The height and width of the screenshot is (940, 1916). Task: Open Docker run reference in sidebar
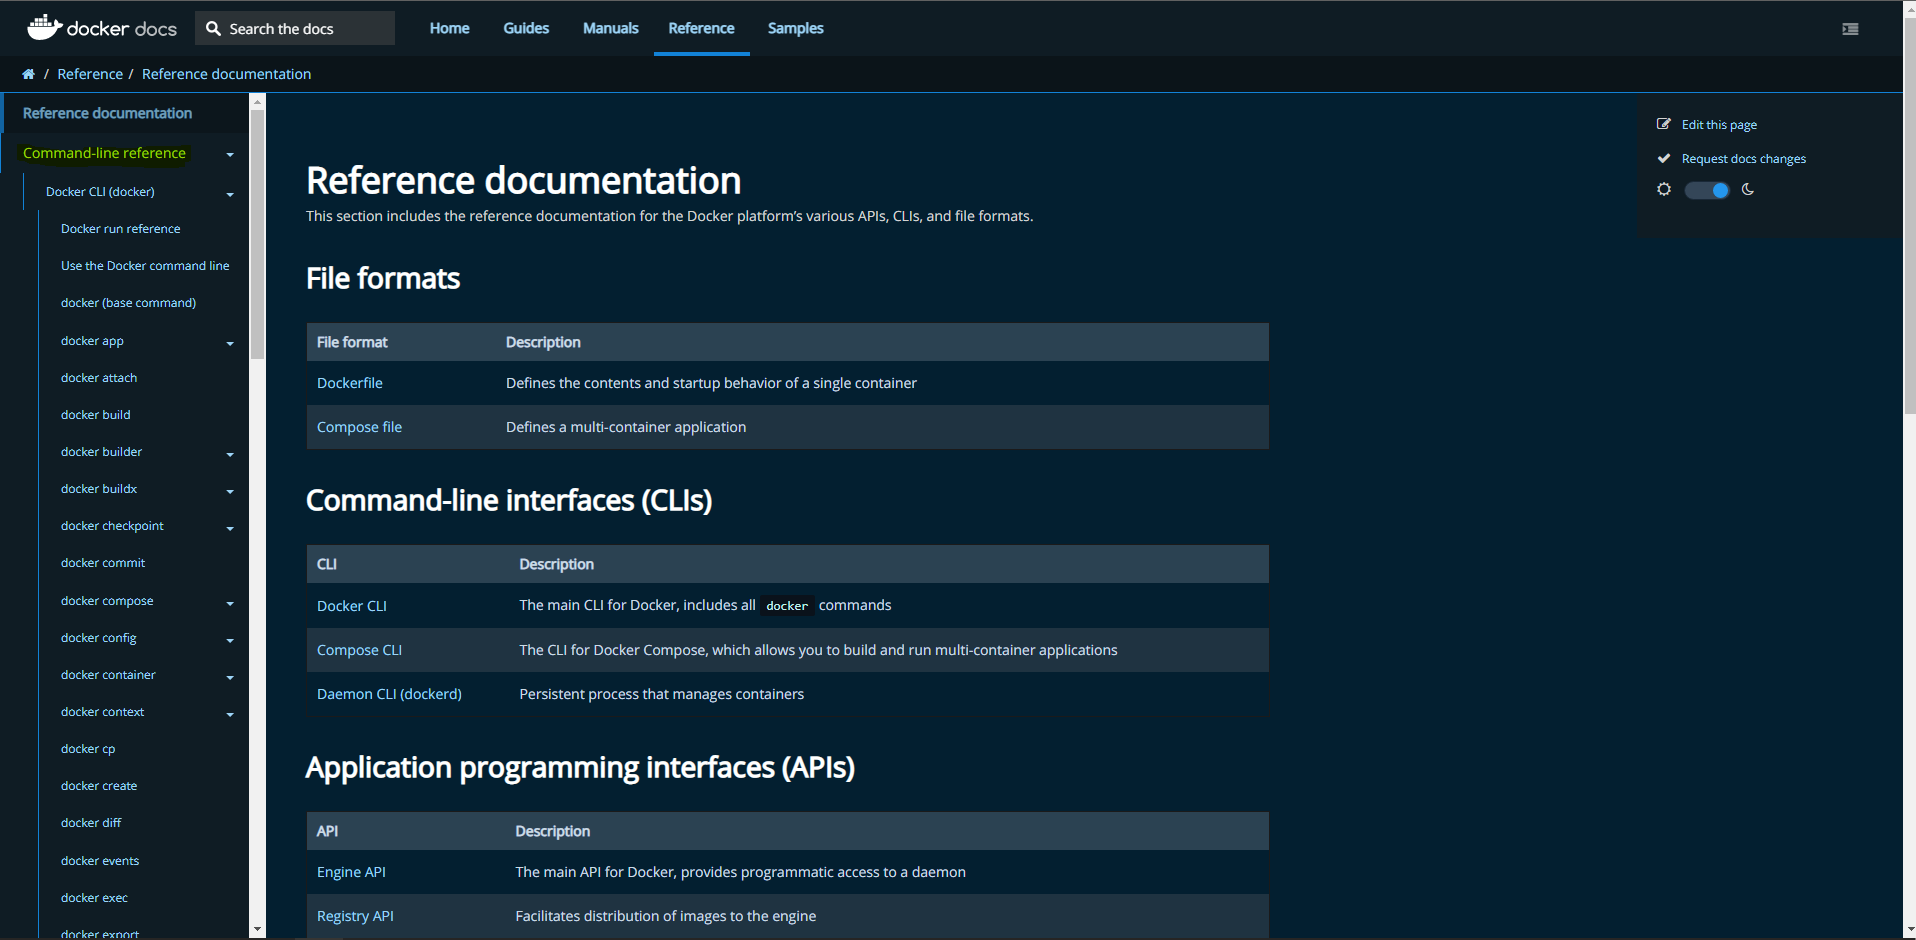[120, 229]
